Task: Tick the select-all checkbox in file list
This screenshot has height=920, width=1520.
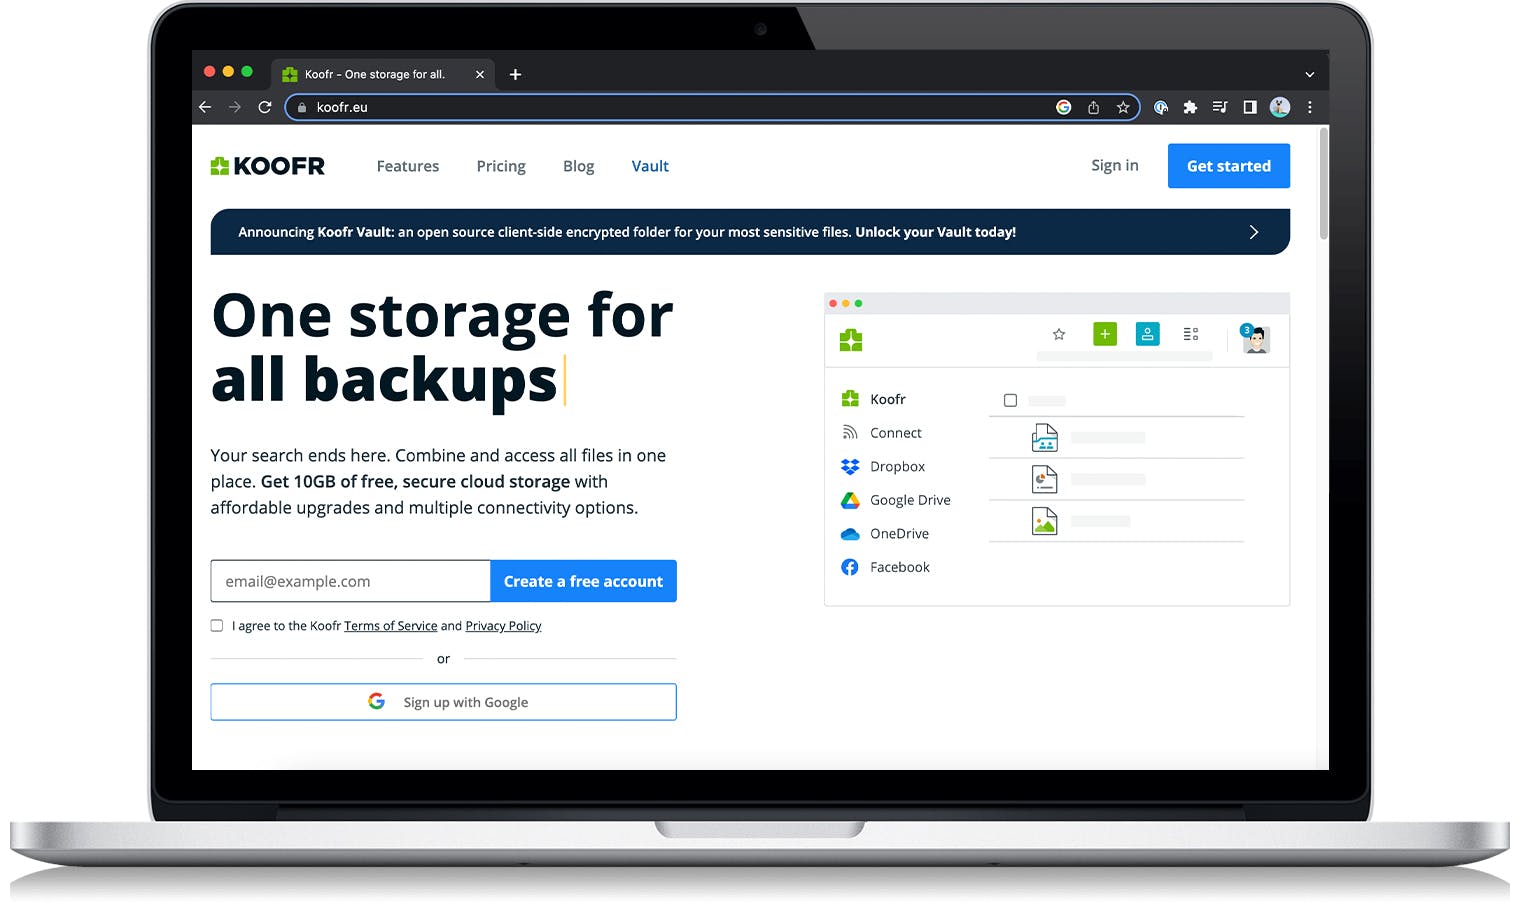Action: (x=1010, y=400)
